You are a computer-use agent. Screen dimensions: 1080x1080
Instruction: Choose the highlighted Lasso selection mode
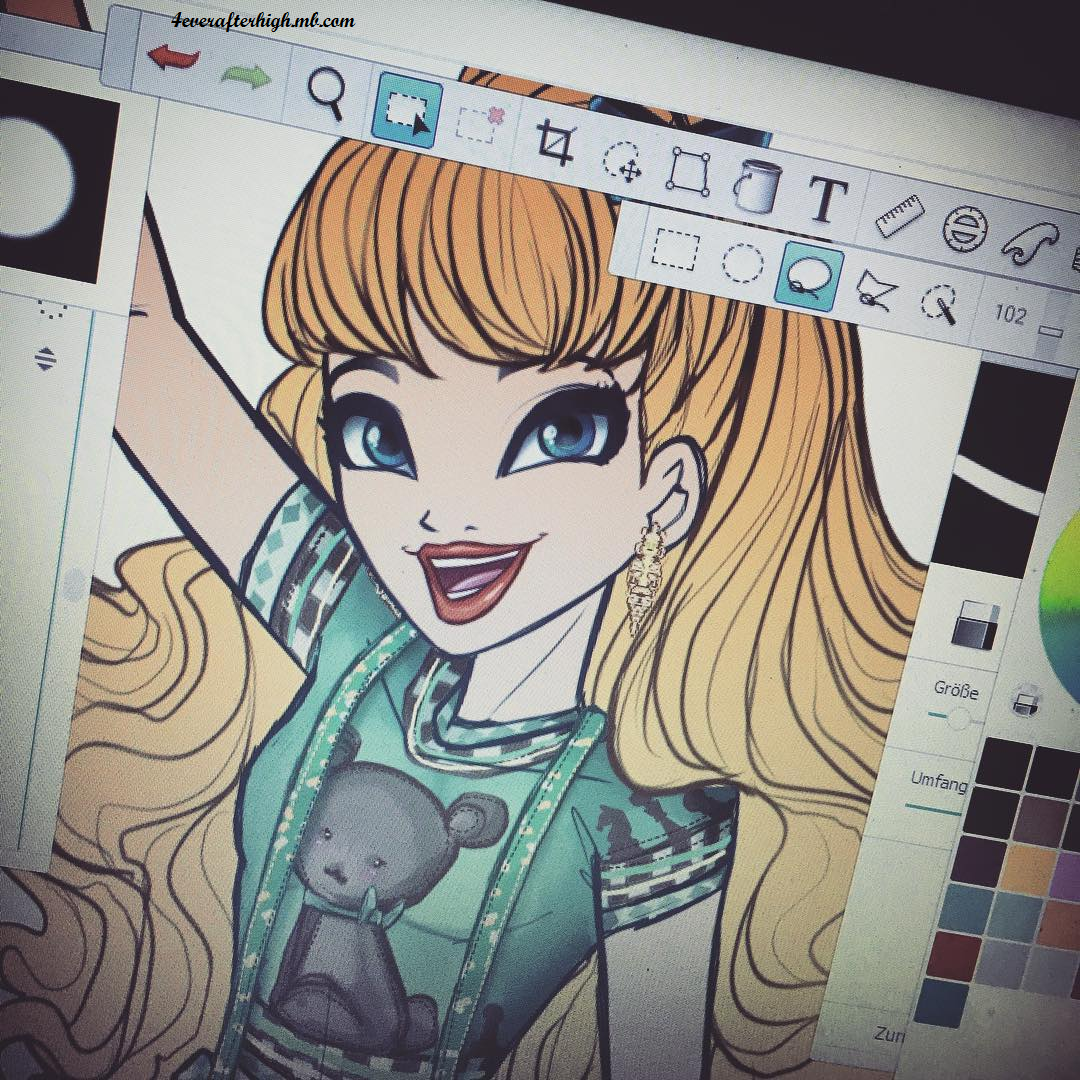click(x=809, y=276)
